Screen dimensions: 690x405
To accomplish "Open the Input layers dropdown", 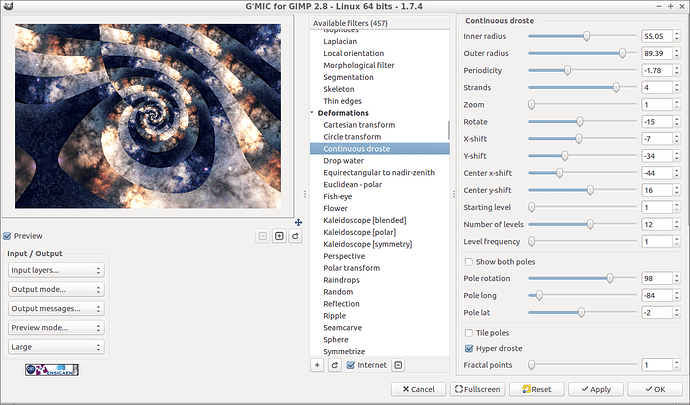I will point(56,270).
